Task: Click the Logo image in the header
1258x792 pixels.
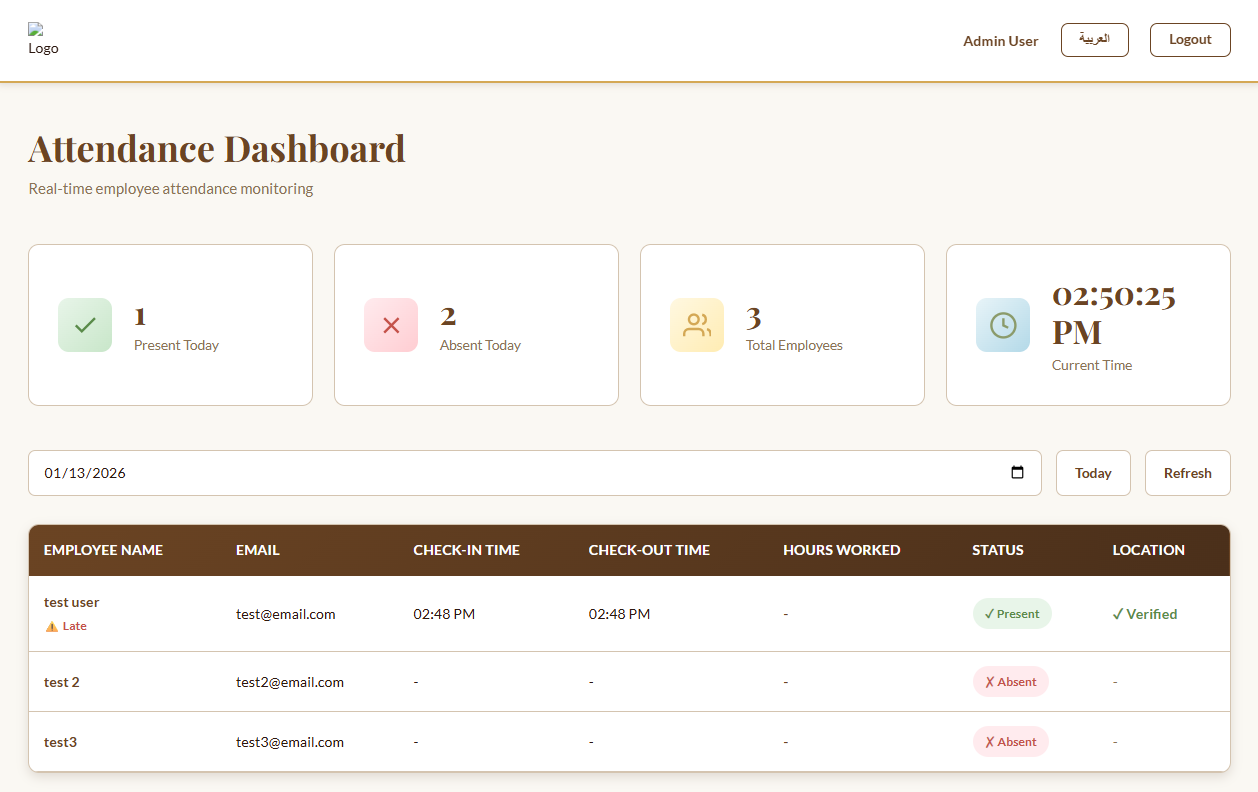Action: click(43, 39)
